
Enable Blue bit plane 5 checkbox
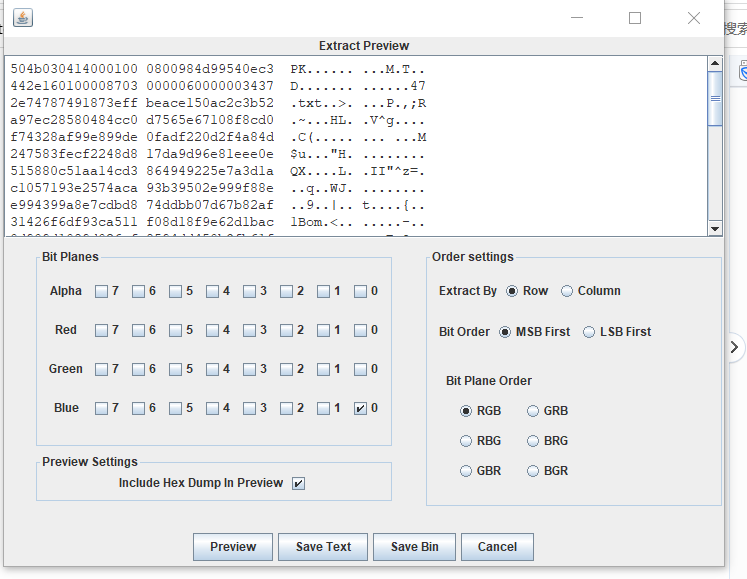175,408
